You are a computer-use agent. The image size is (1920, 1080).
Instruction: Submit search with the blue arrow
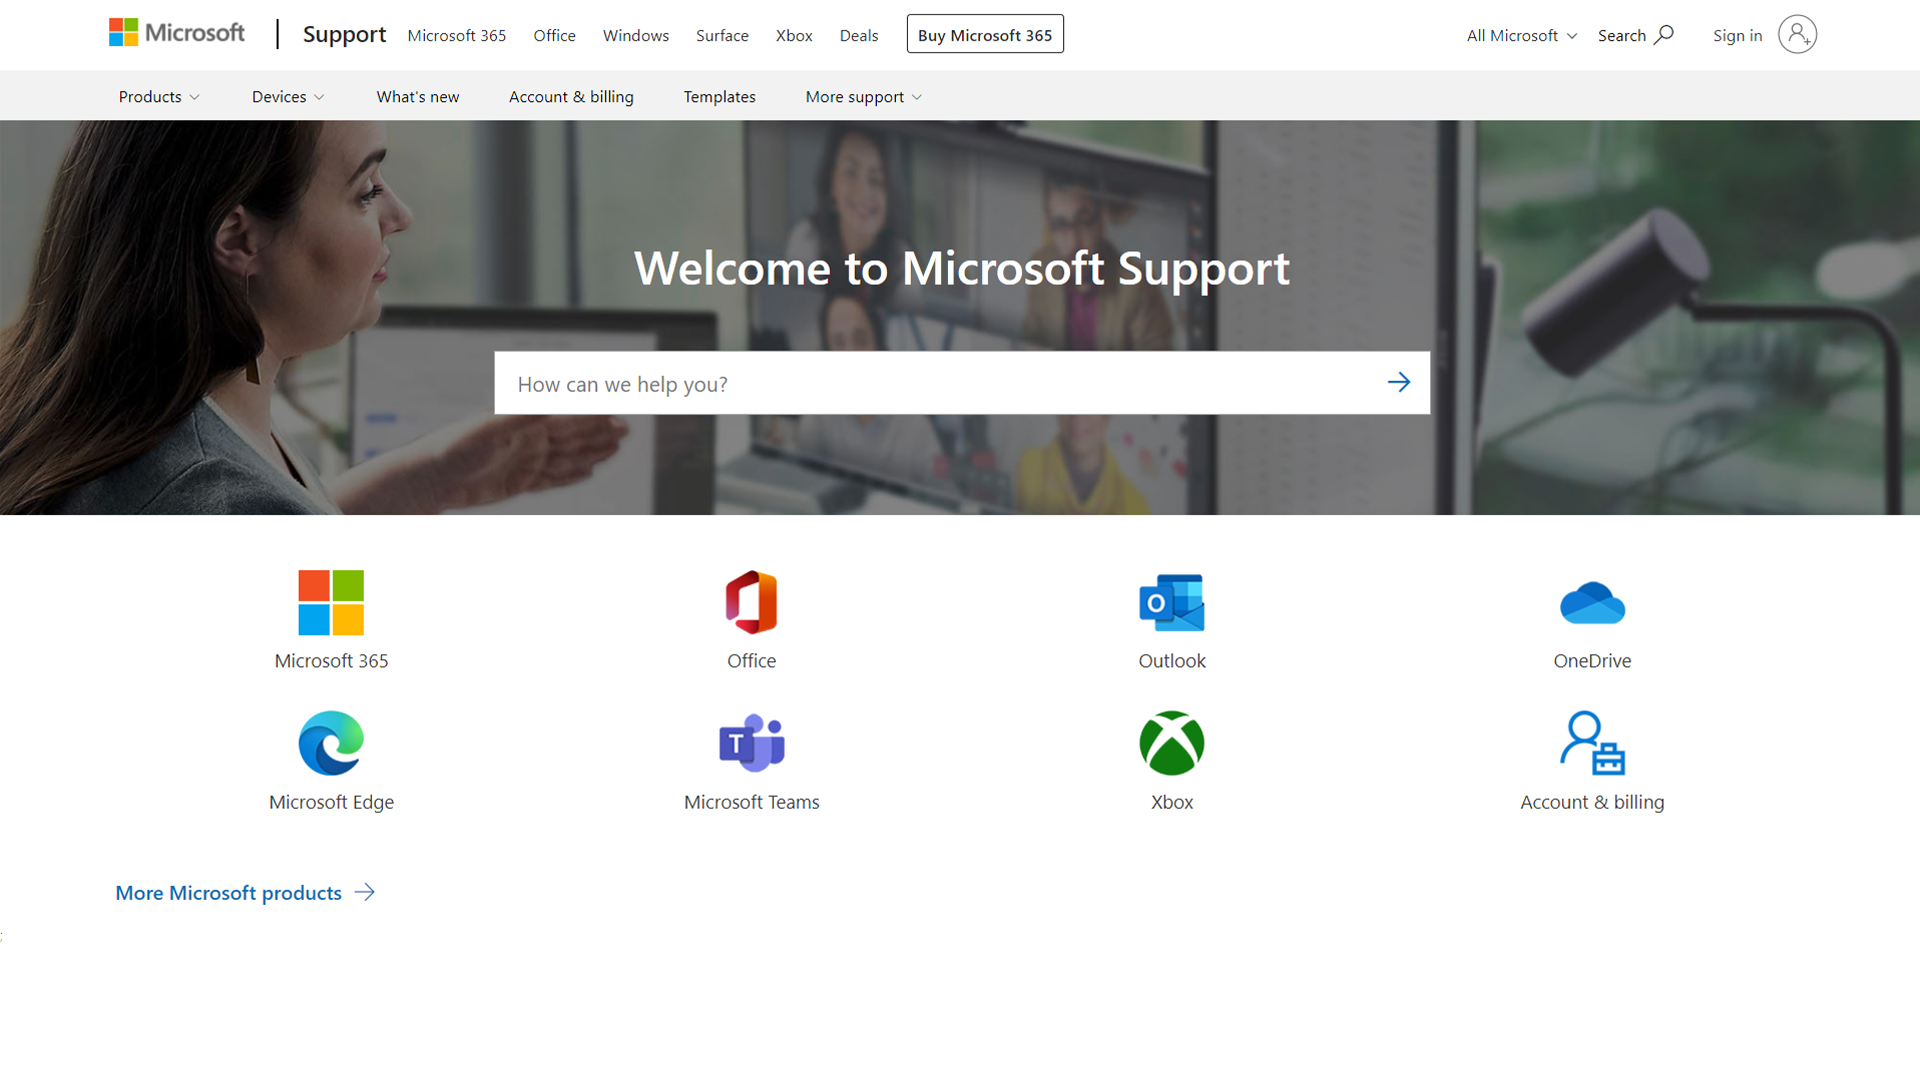pyautogui.click(x=1398, y=383)
